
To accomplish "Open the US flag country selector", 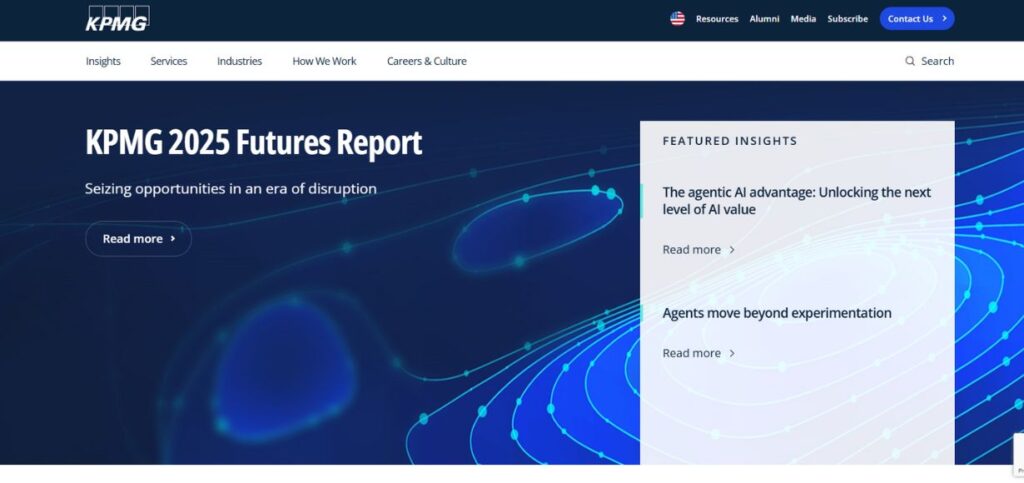I will click(677, 18).
